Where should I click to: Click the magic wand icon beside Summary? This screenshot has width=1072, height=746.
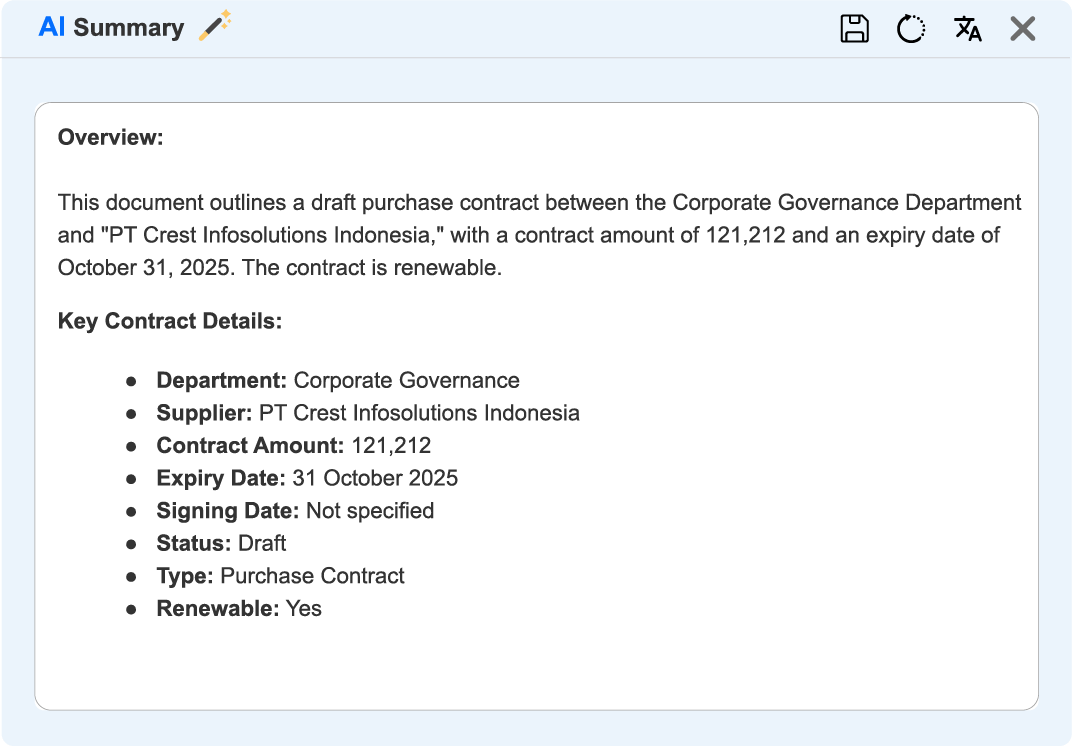click(x=214, y=26)
